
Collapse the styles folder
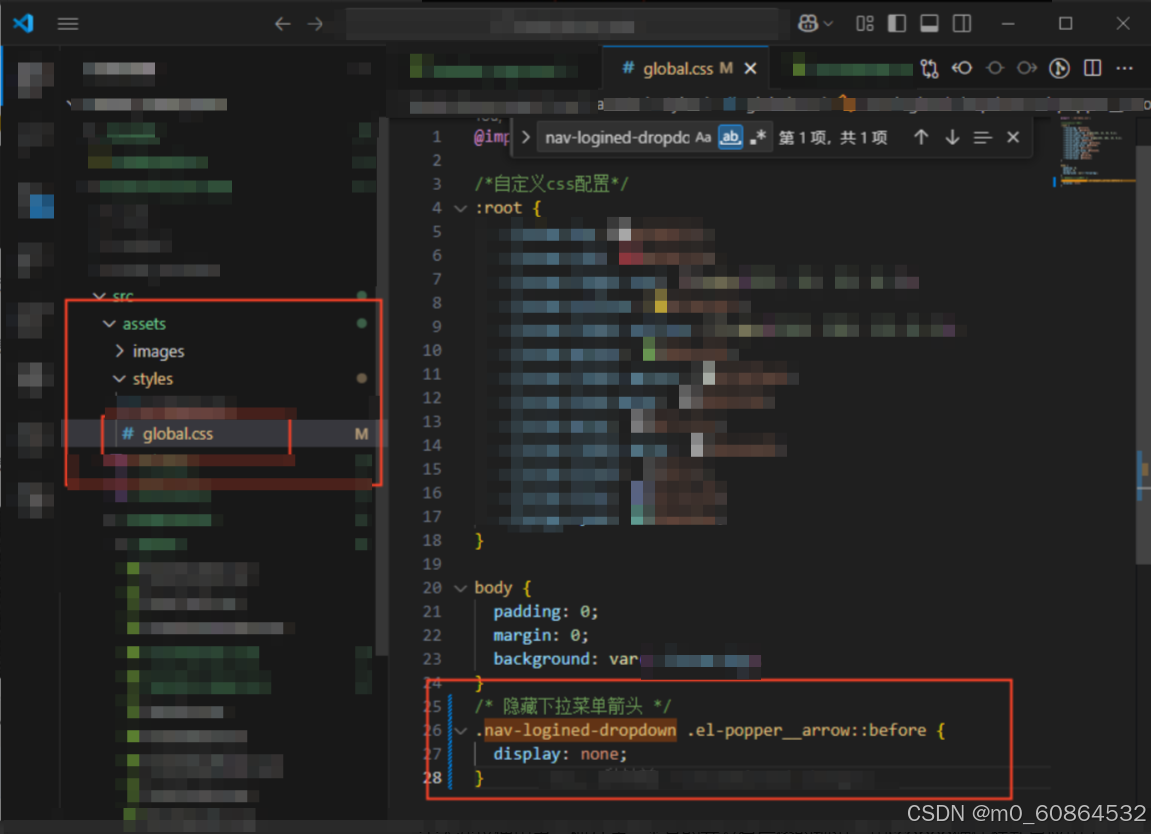[x=119, y=379]
